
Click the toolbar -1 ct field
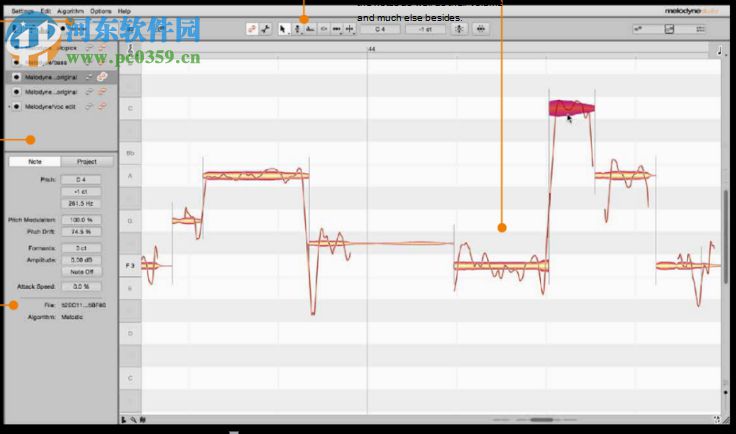tap(425, 29)
